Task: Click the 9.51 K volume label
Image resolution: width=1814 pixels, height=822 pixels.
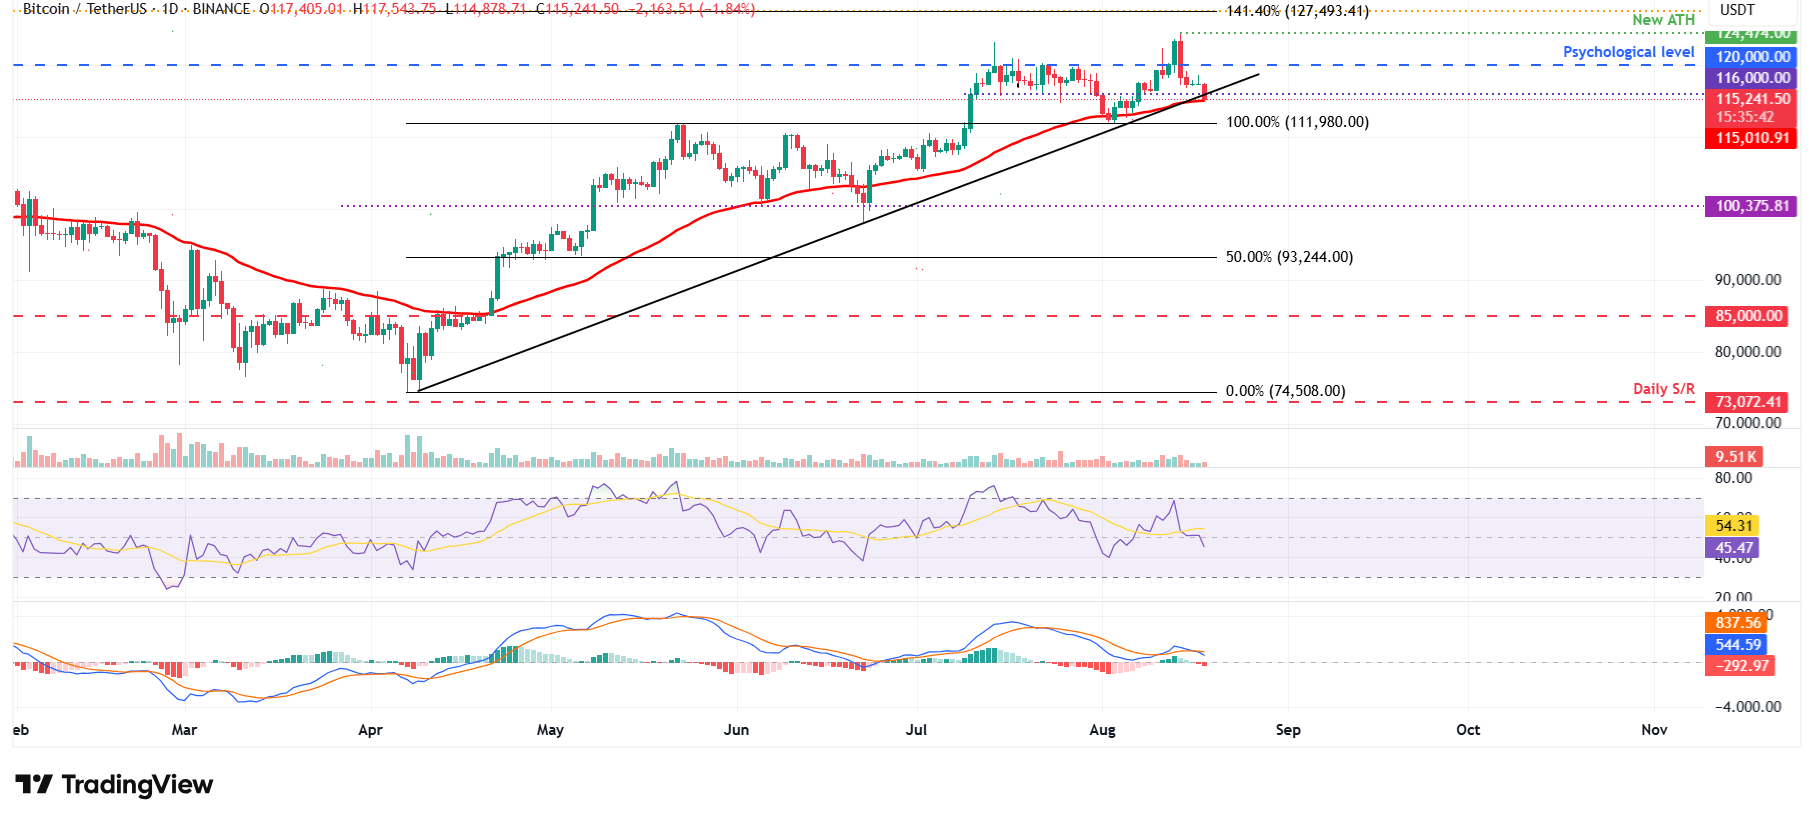Action: pos(1735,457)
